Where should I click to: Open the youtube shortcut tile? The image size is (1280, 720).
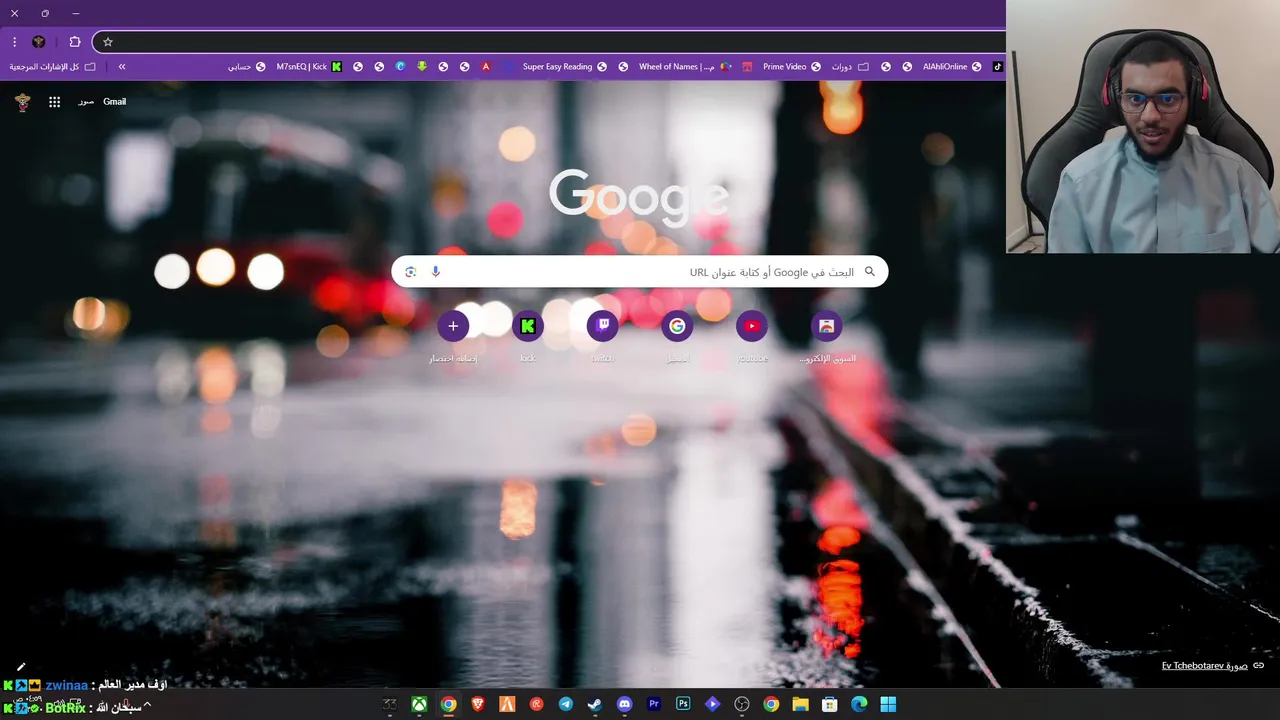pyautogui.click(x=752, y=326)
